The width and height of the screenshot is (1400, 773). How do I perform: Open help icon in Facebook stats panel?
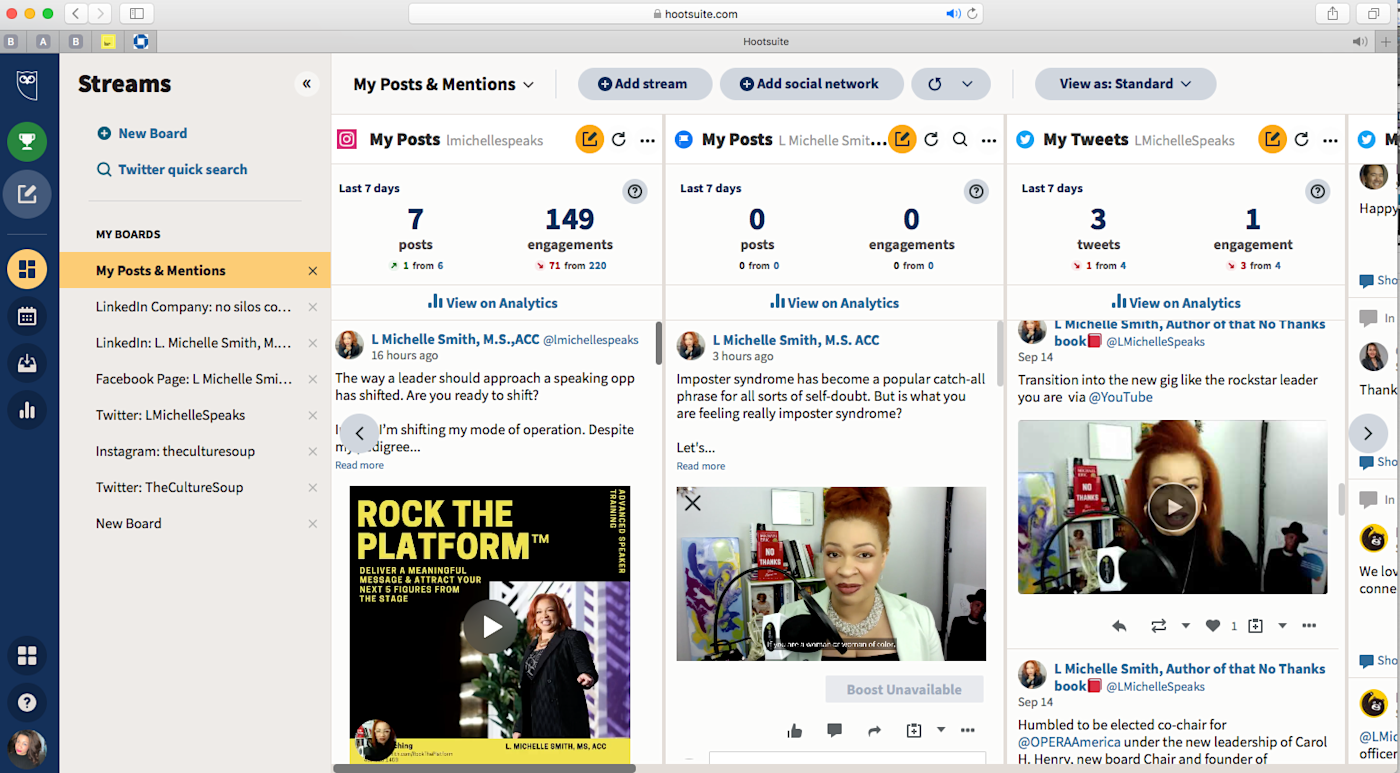point(976,192)
